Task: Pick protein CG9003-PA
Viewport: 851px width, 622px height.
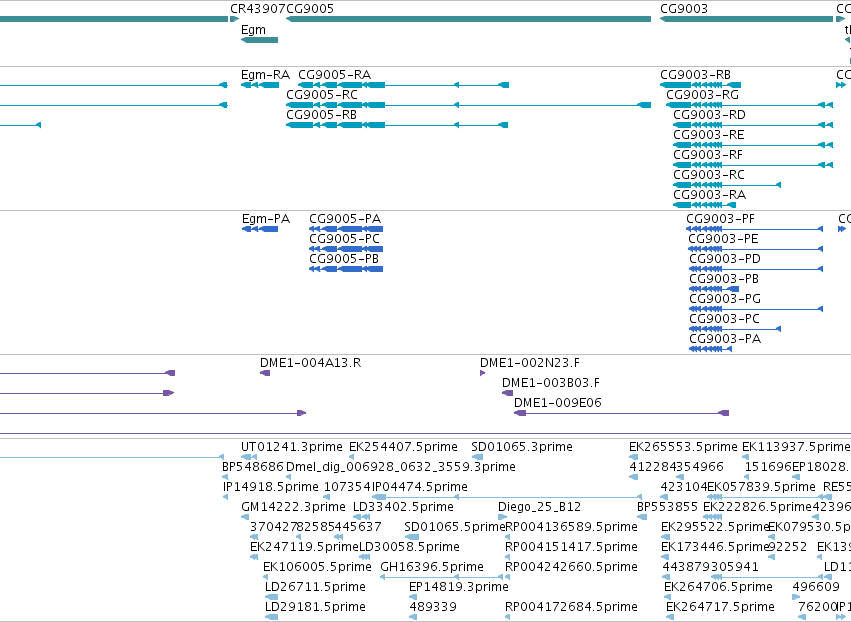Action: [x=725, y=340]
